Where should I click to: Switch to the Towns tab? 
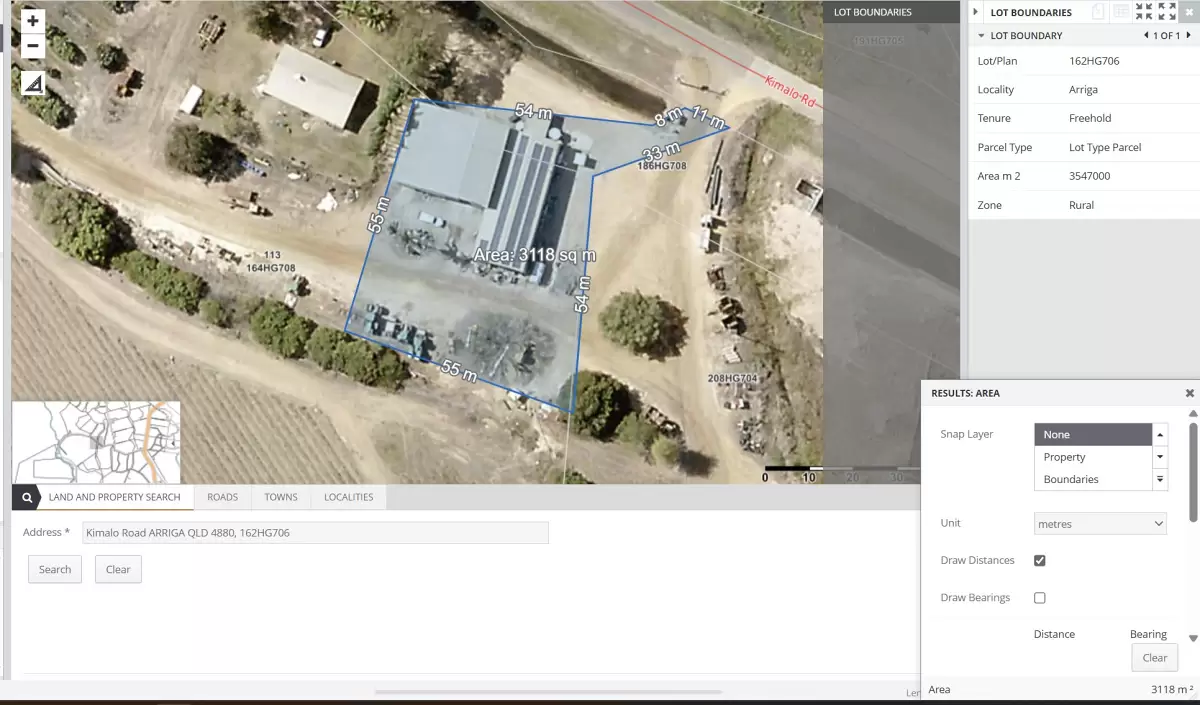coord(281,497)
